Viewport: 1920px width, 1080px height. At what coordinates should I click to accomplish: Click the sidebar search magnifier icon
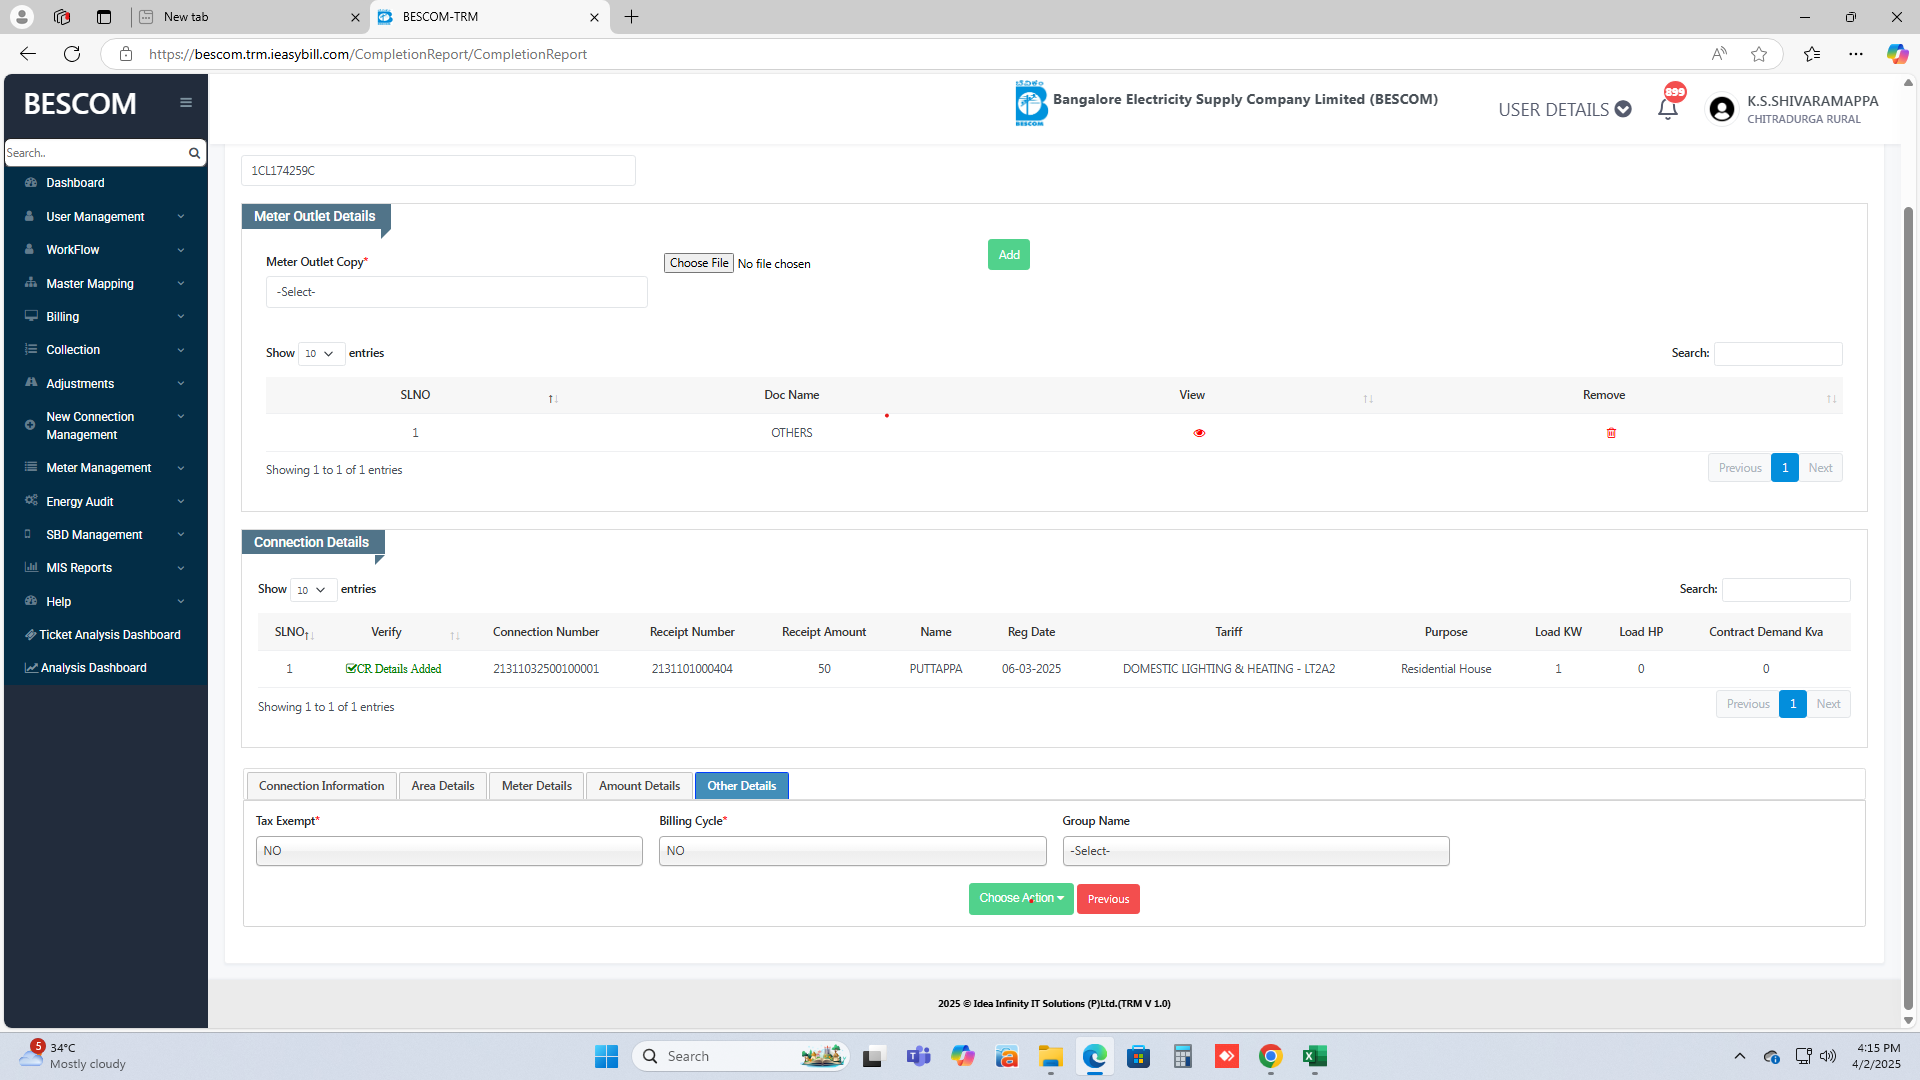click(x=194, y=153)
